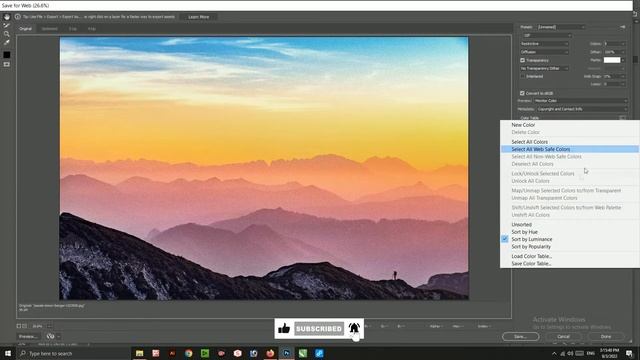Click the thumbs-up like icon
Image resolution: width=640 pixels, height=360 pixels.
284,329
